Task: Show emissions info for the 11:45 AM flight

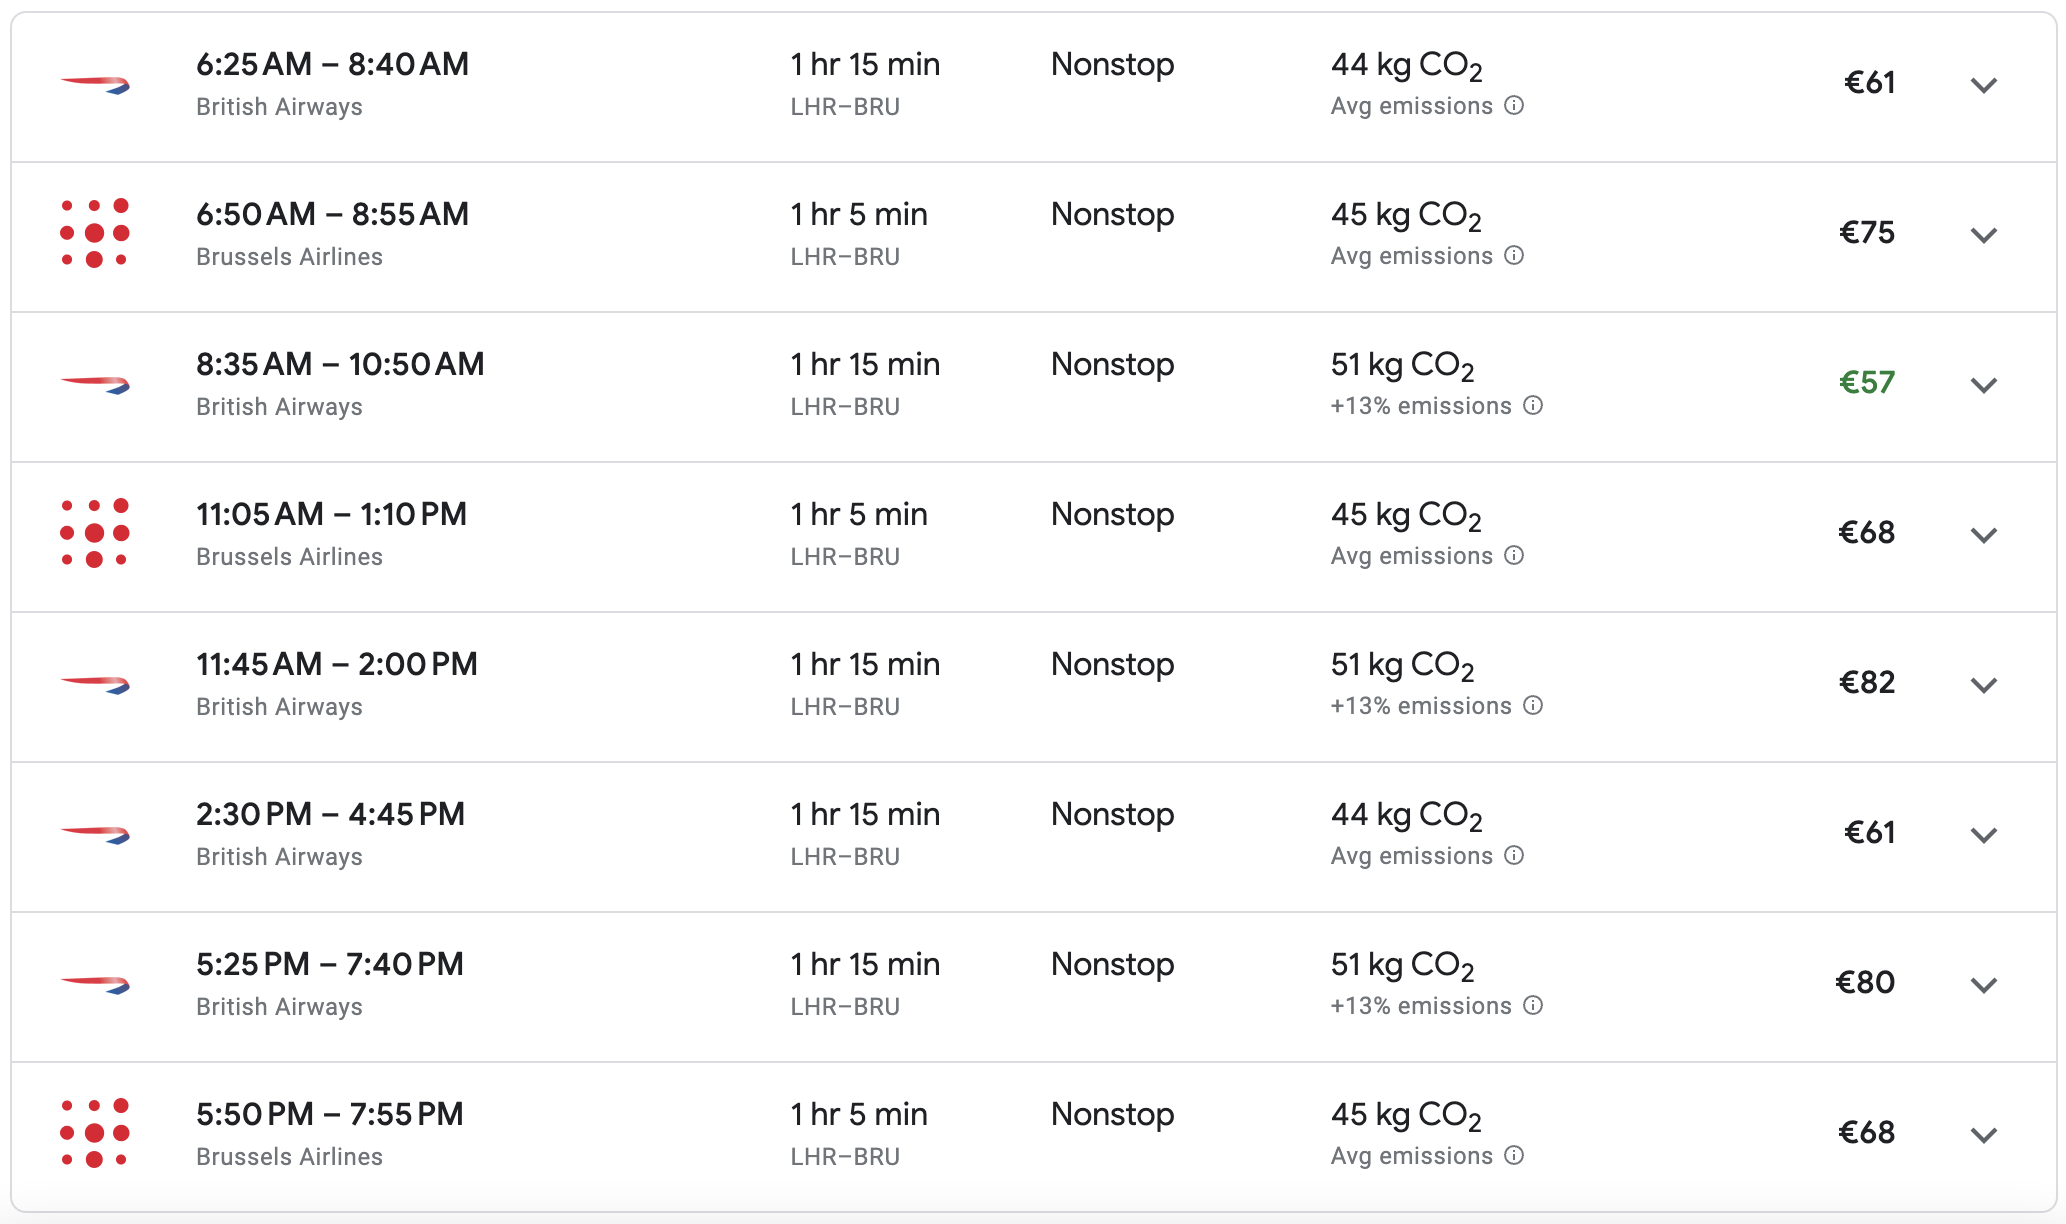Action: tap(1533, 706)
